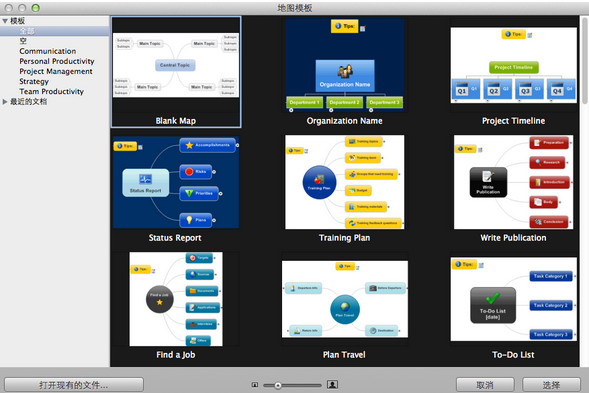This screenshot has height=393, width=589.
Task: Collapse the 模板 tree section
Action: point(5,21)
